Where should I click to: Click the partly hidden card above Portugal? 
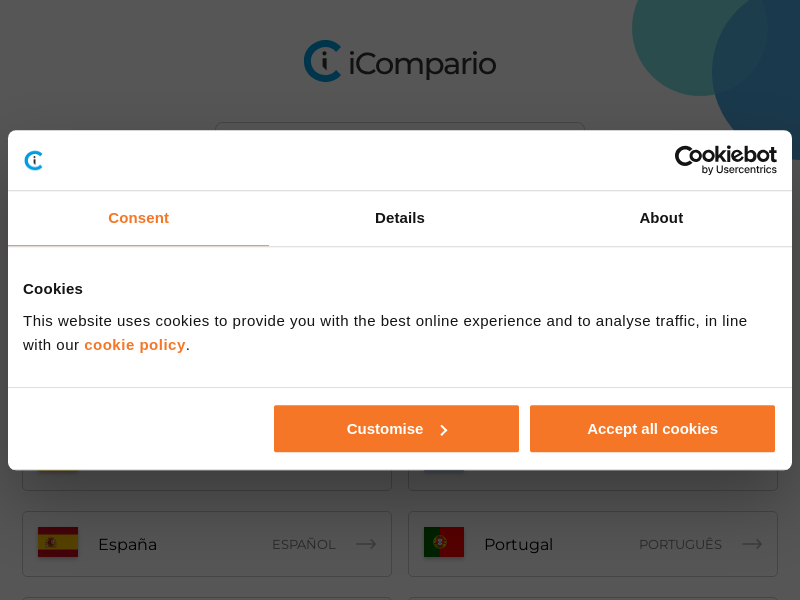tap(592, 480)
